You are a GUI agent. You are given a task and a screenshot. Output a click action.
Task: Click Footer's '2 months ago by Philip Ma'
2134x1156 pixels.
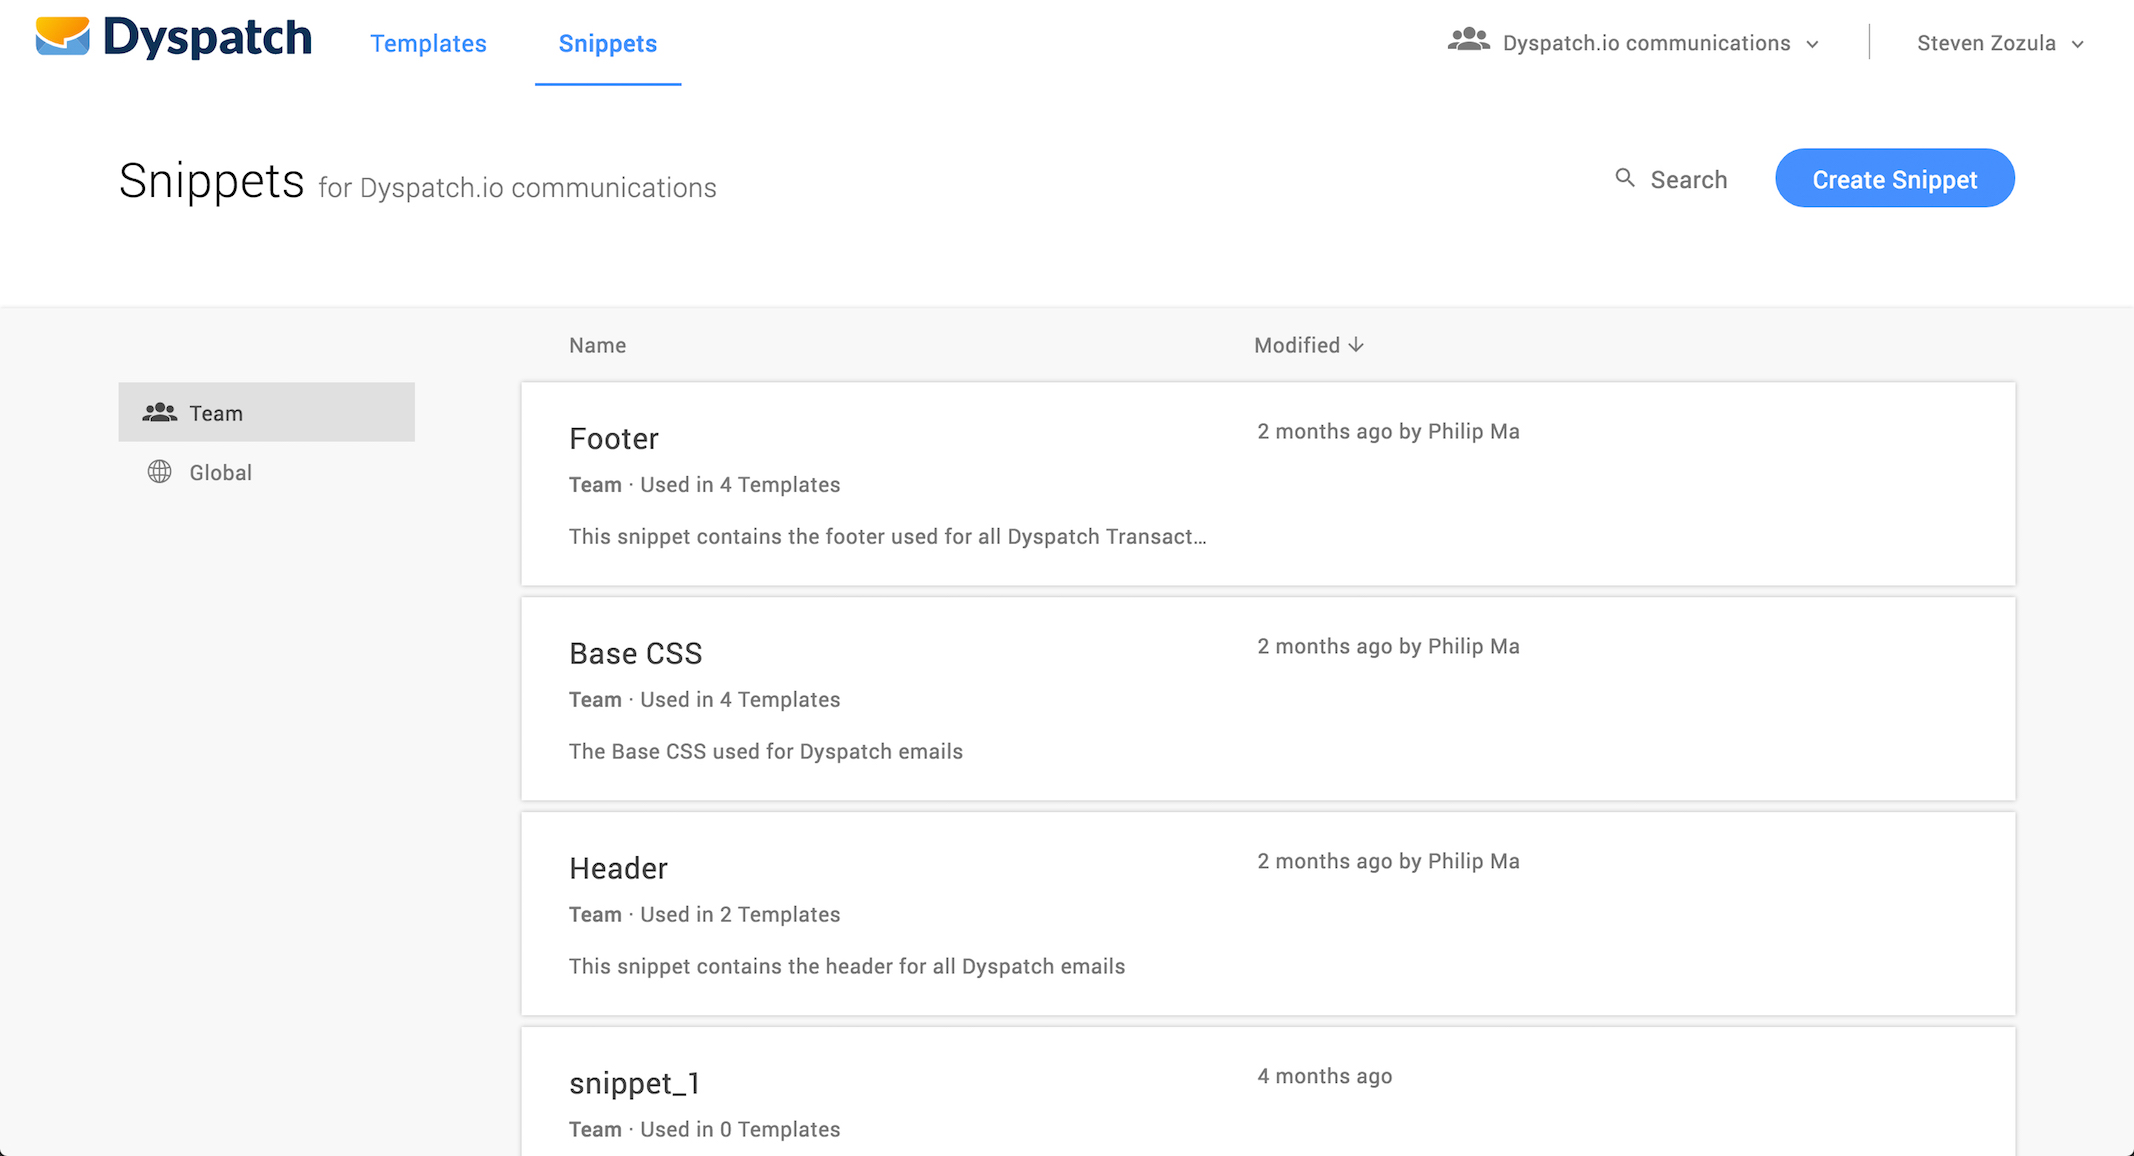1388,432
